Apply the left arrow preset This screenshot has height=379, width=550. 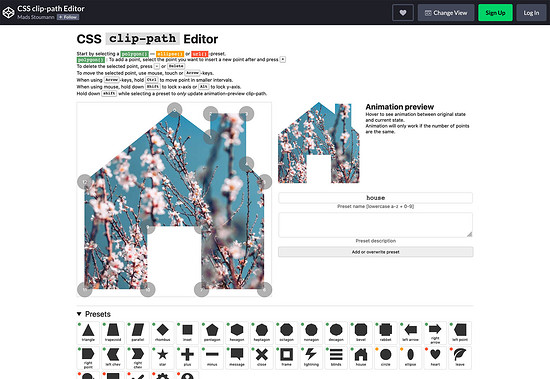(x=410, y=333)
